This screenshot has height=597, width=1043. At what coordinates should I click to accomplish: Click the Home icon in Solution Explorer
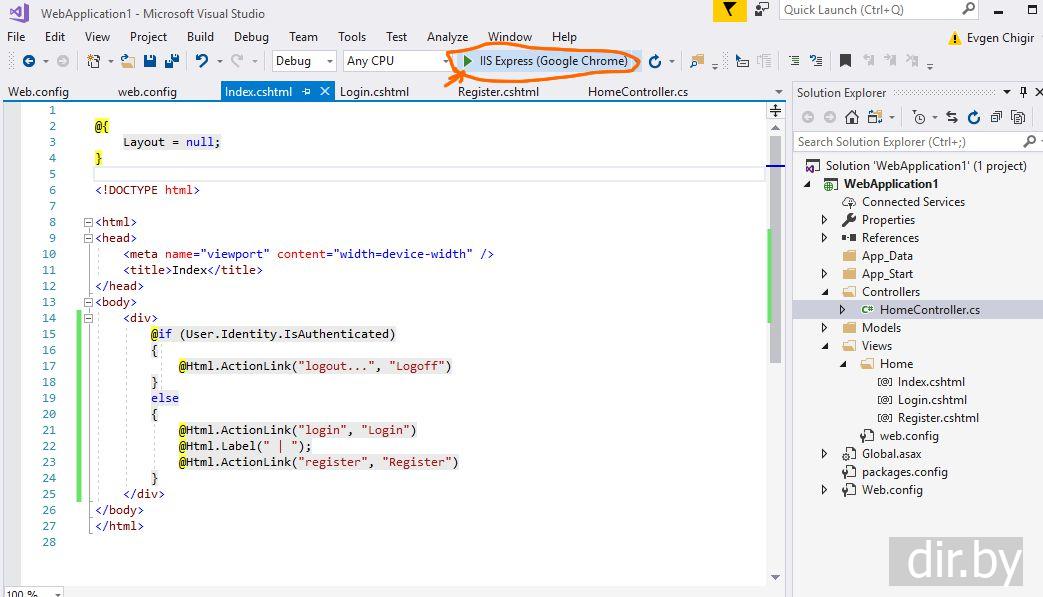coord(852,117)
